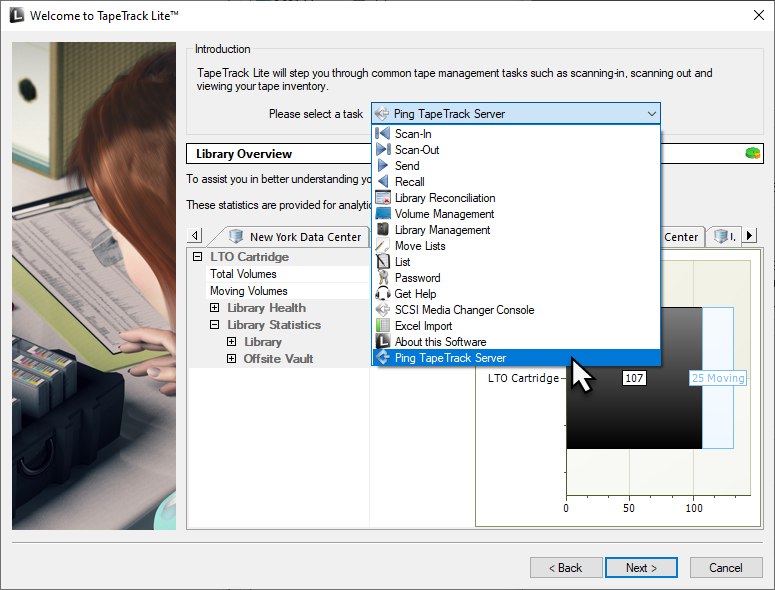Choose the List task entry
Image resolution: width=775 pixels, height=590 pixels.
[516, 261]
